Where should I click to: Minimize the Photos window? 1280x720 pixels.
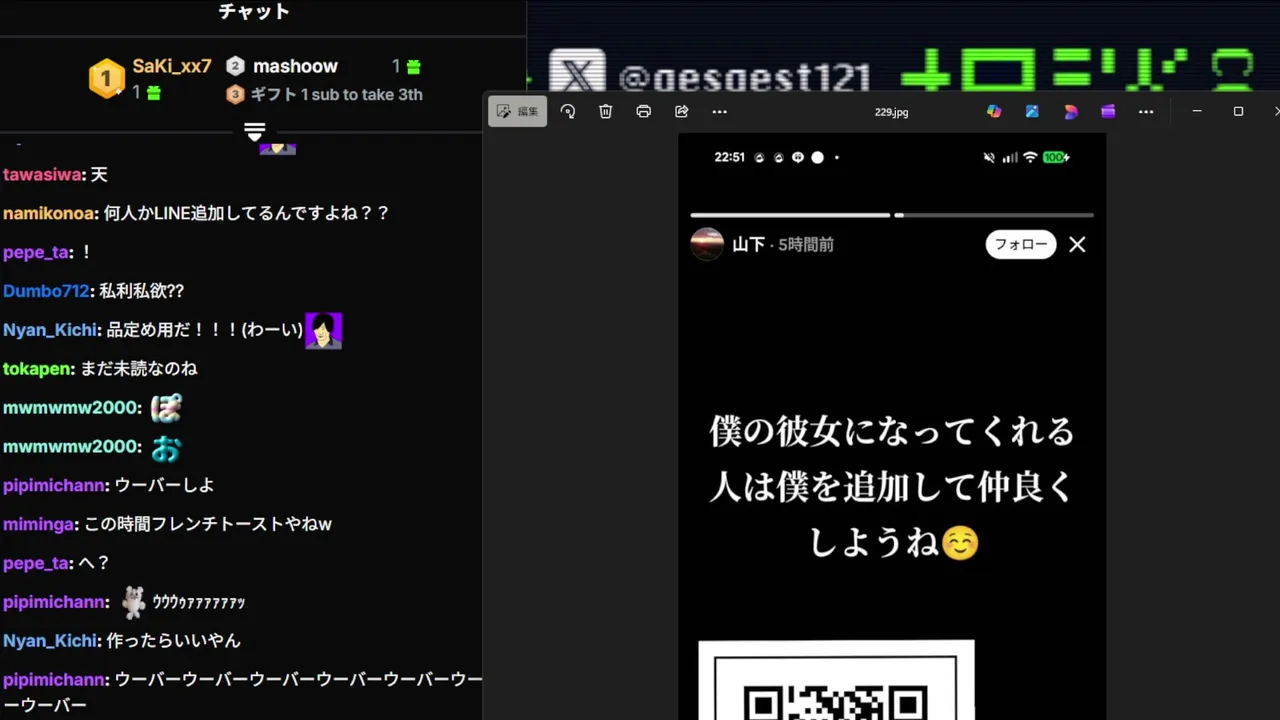(x=1197, y=111)
